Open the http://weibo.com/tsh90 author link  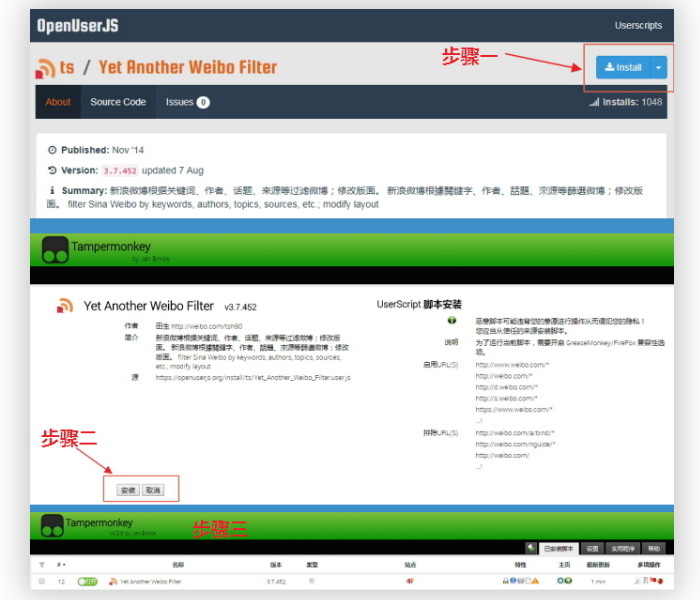207,326
